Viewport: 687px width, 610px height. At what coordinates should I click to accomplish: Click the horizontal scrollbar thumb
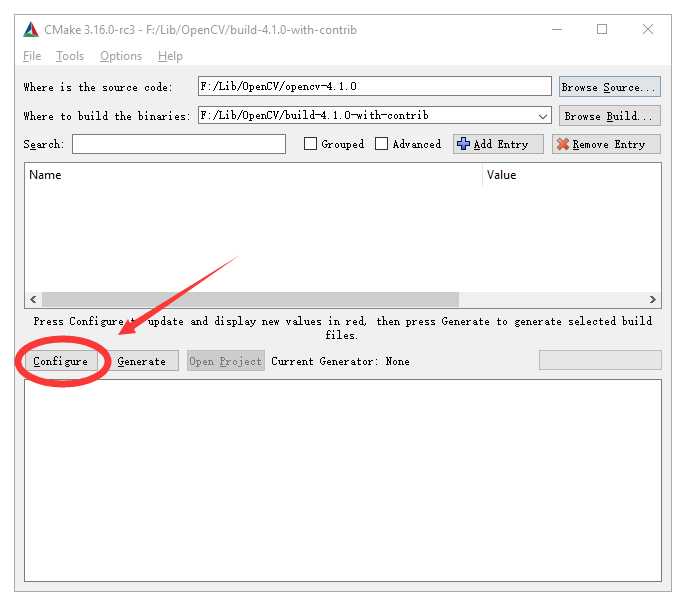(250, 300)
